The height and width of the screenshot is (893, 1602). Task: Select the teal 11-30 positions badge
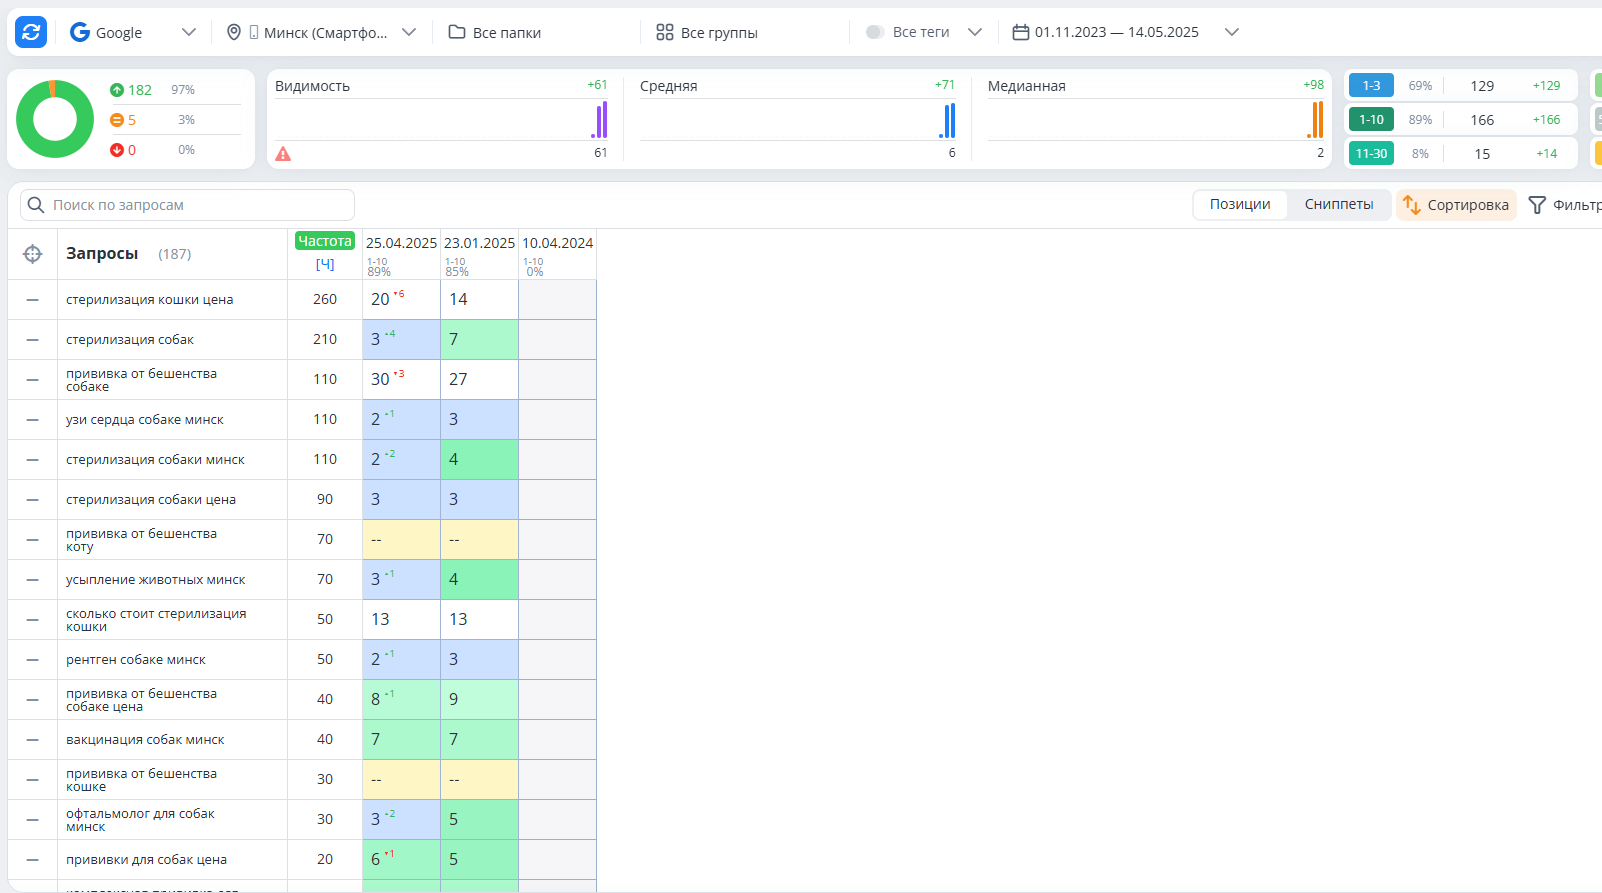point(1371,154)
